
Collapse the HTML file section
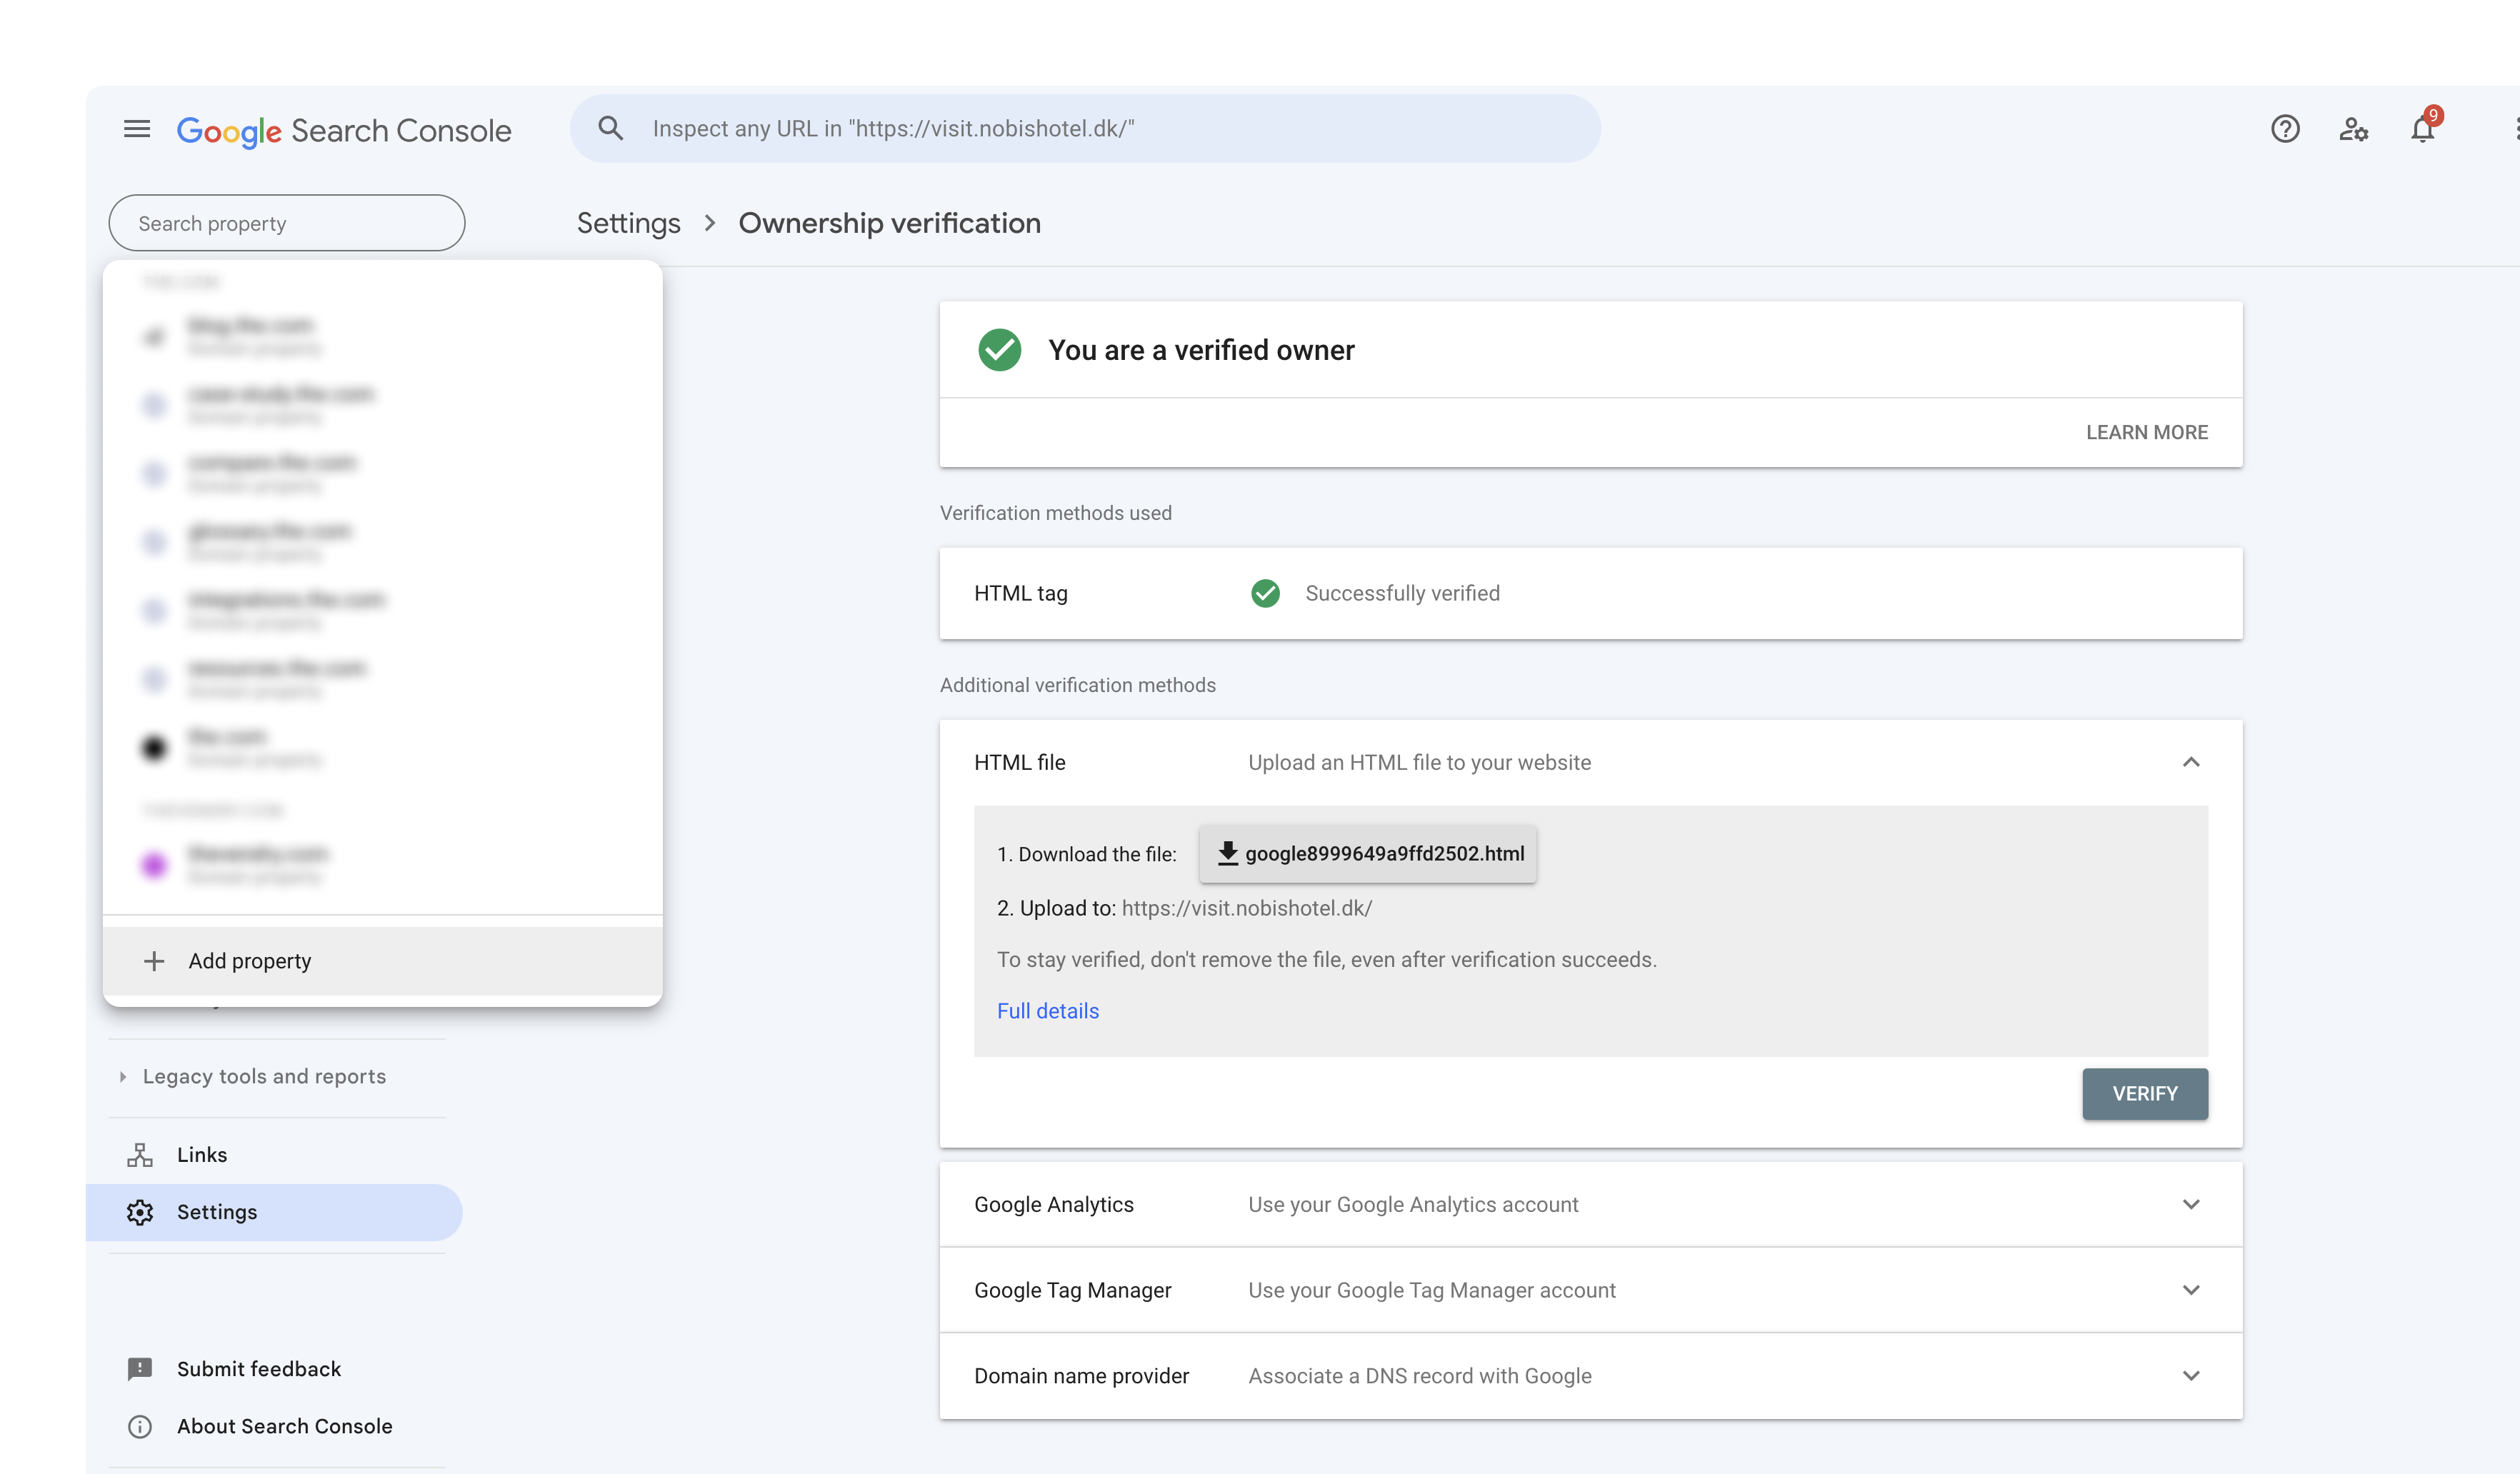click(2191, 762)
